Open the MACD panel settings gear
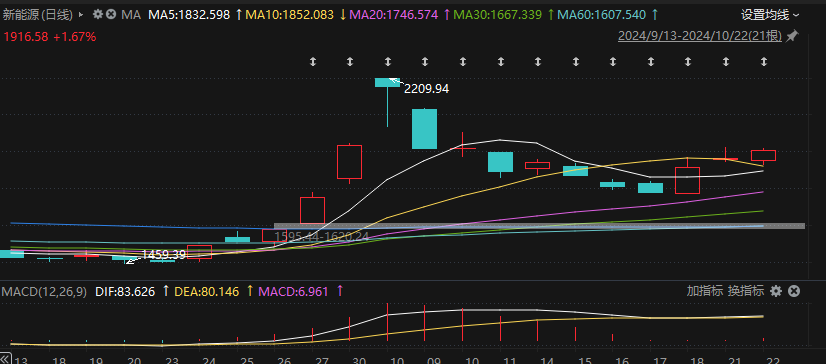Viewport: 826px width, 364px height. click(x=775, y=291)
